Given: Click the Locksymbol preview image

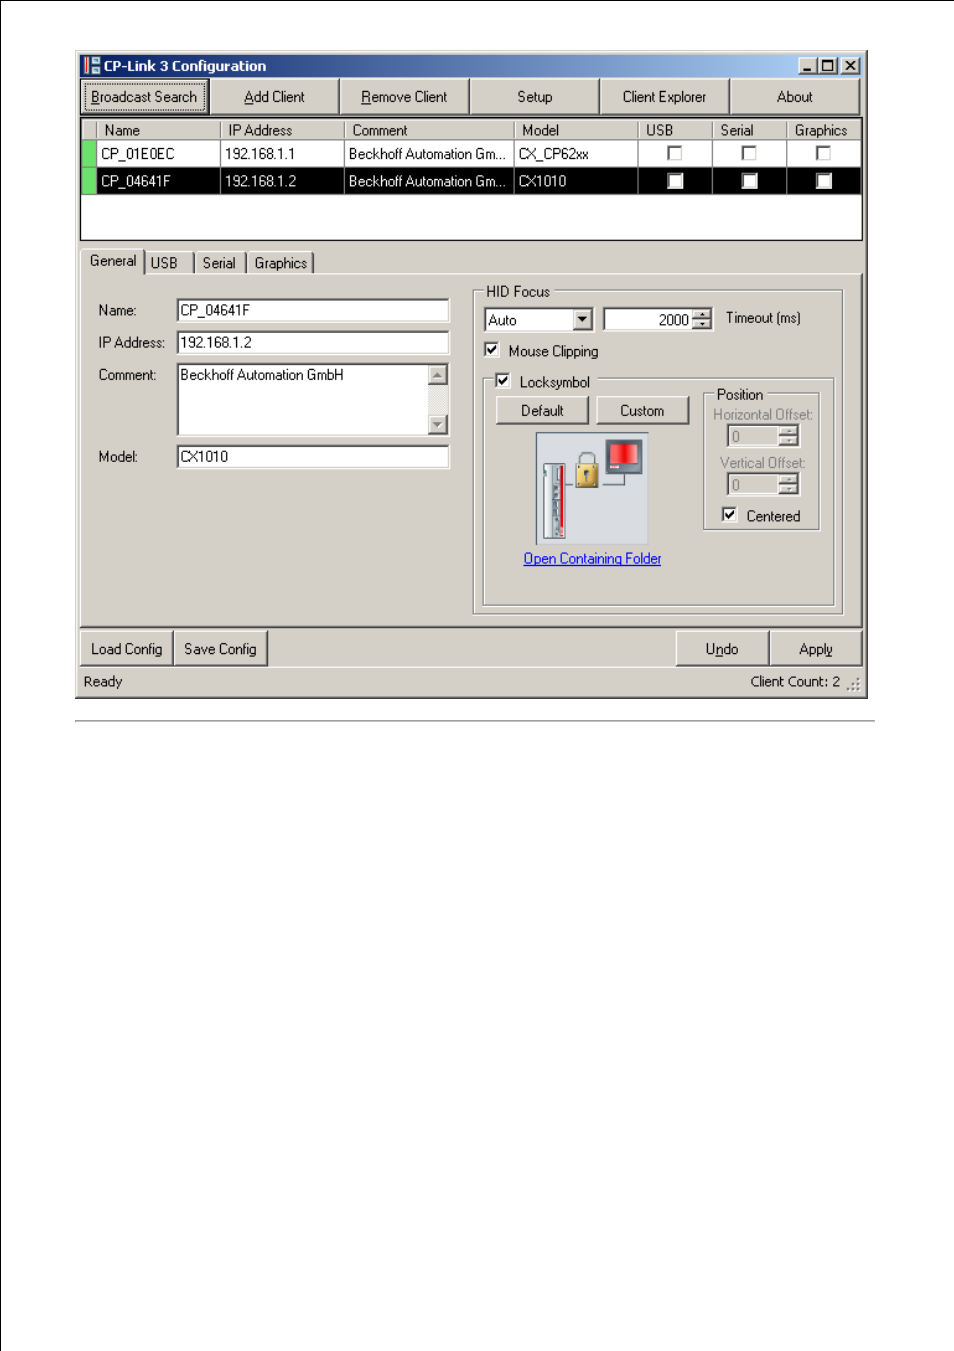Looking at the screenshot, I should coord(592,488).
